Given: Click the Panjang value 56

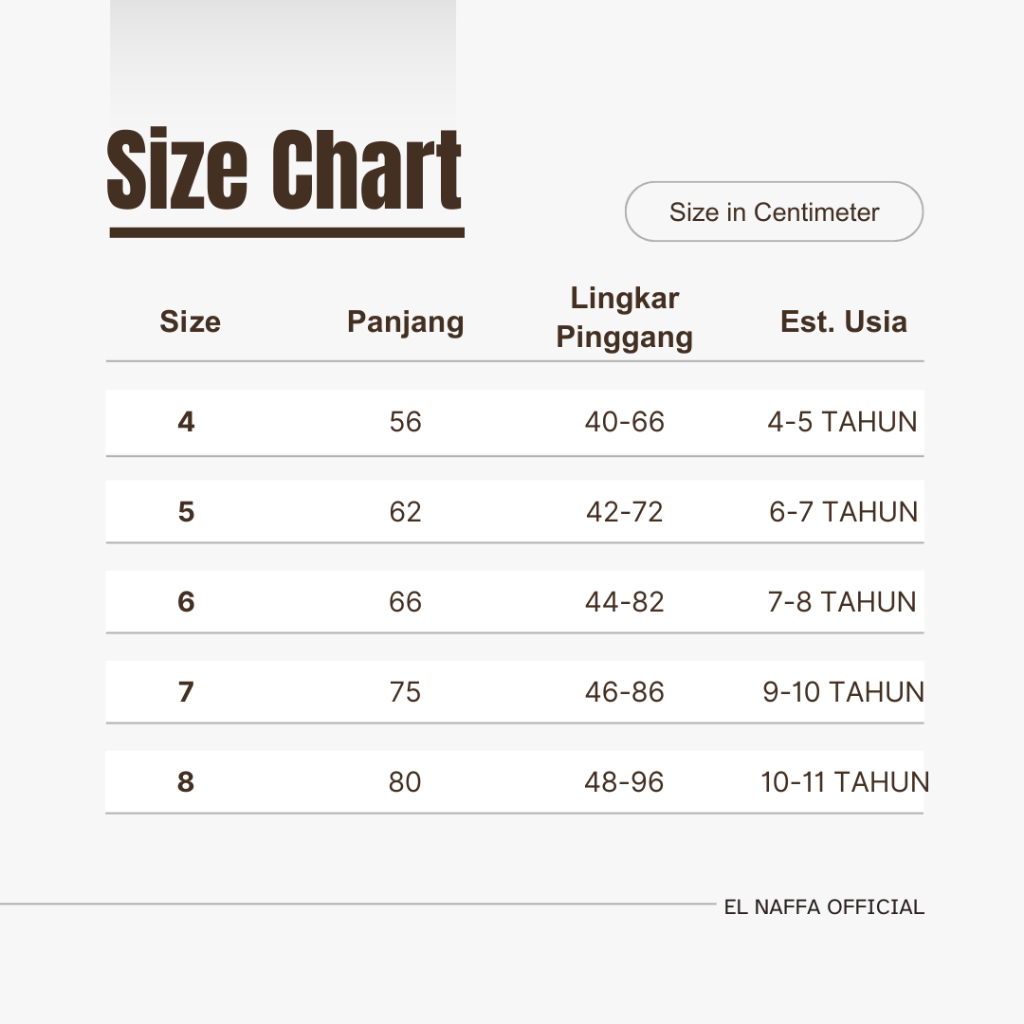Looking at the screenshot, I should (406, 422).
